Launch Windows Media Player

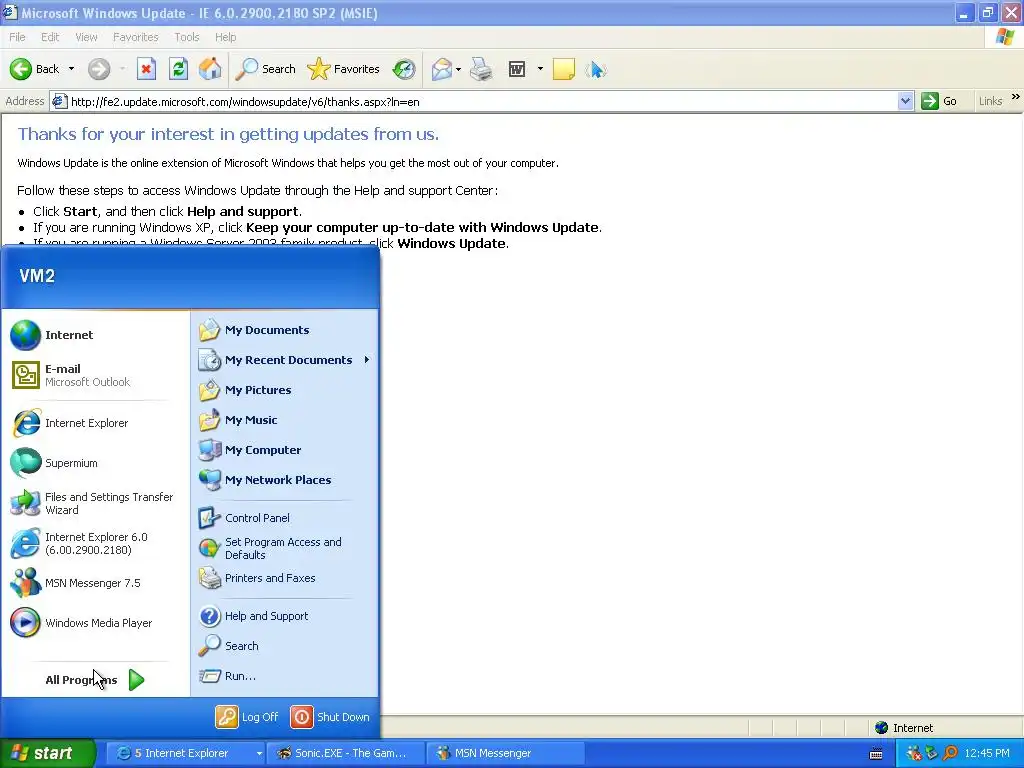95,623
